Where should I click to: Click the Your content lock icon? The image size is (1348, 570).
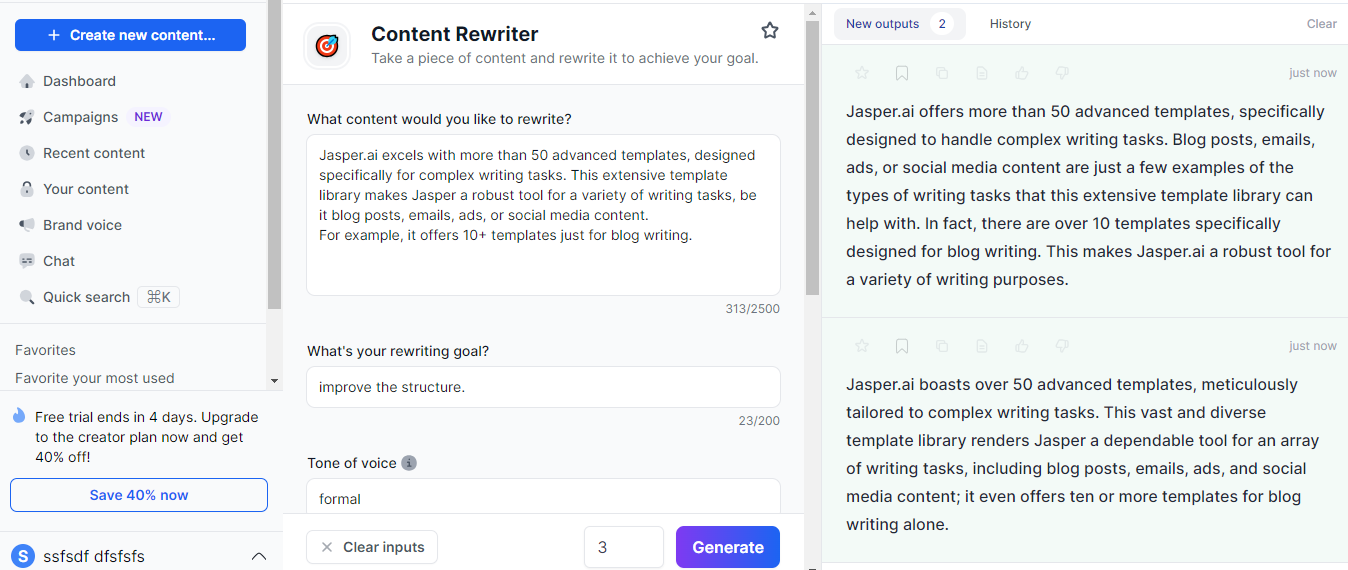pos(27,189)
